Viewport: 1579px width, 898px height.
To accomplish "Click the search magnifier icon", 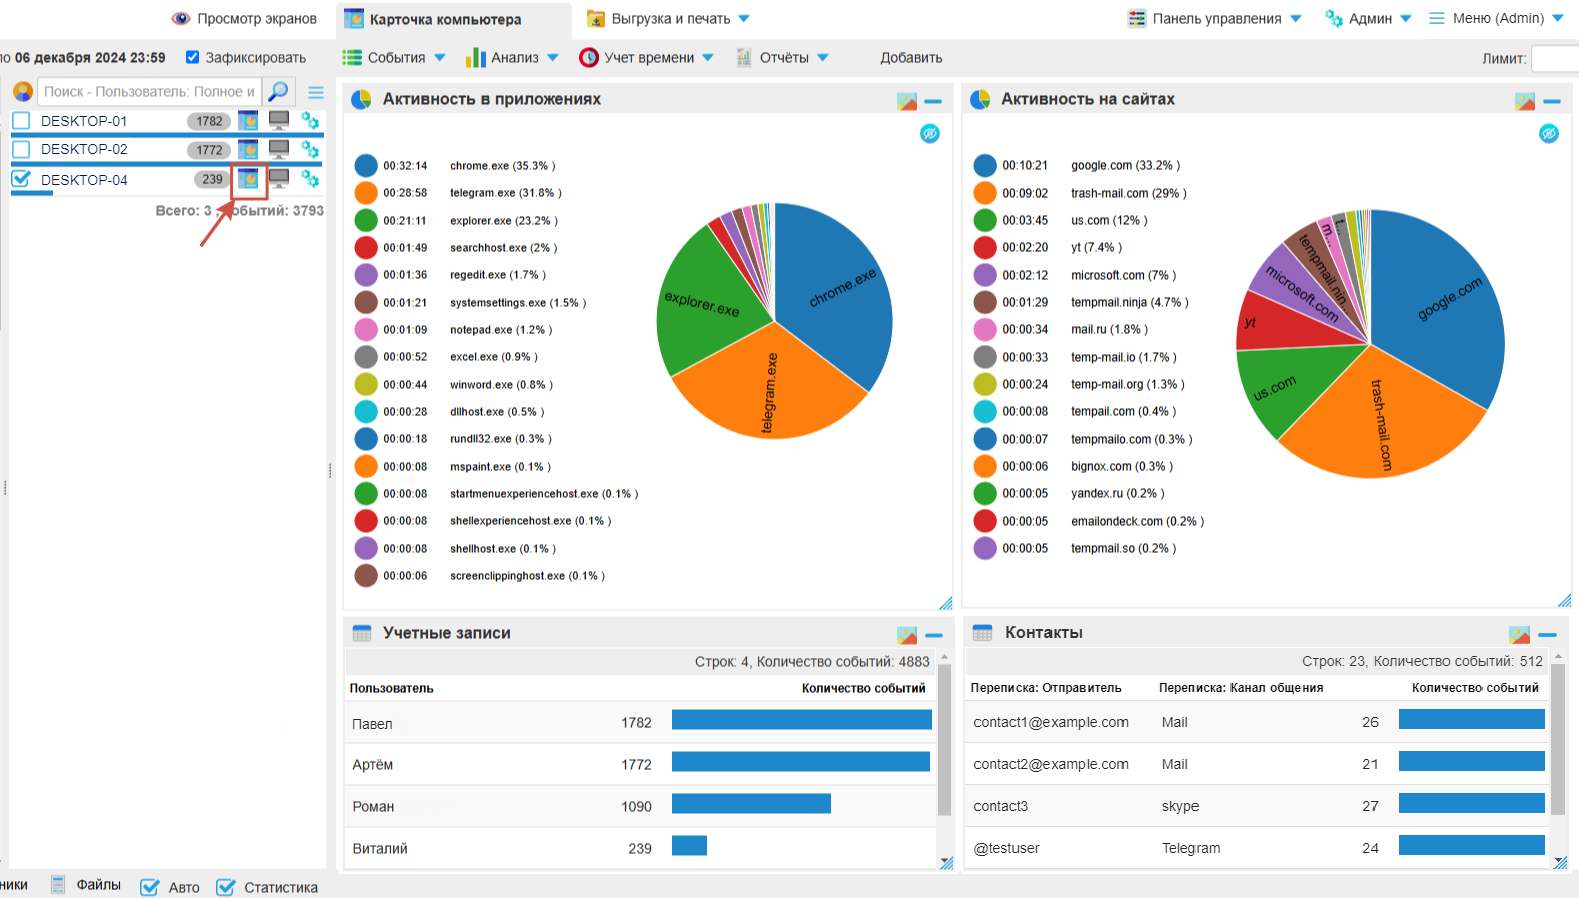I will [279, 91].
